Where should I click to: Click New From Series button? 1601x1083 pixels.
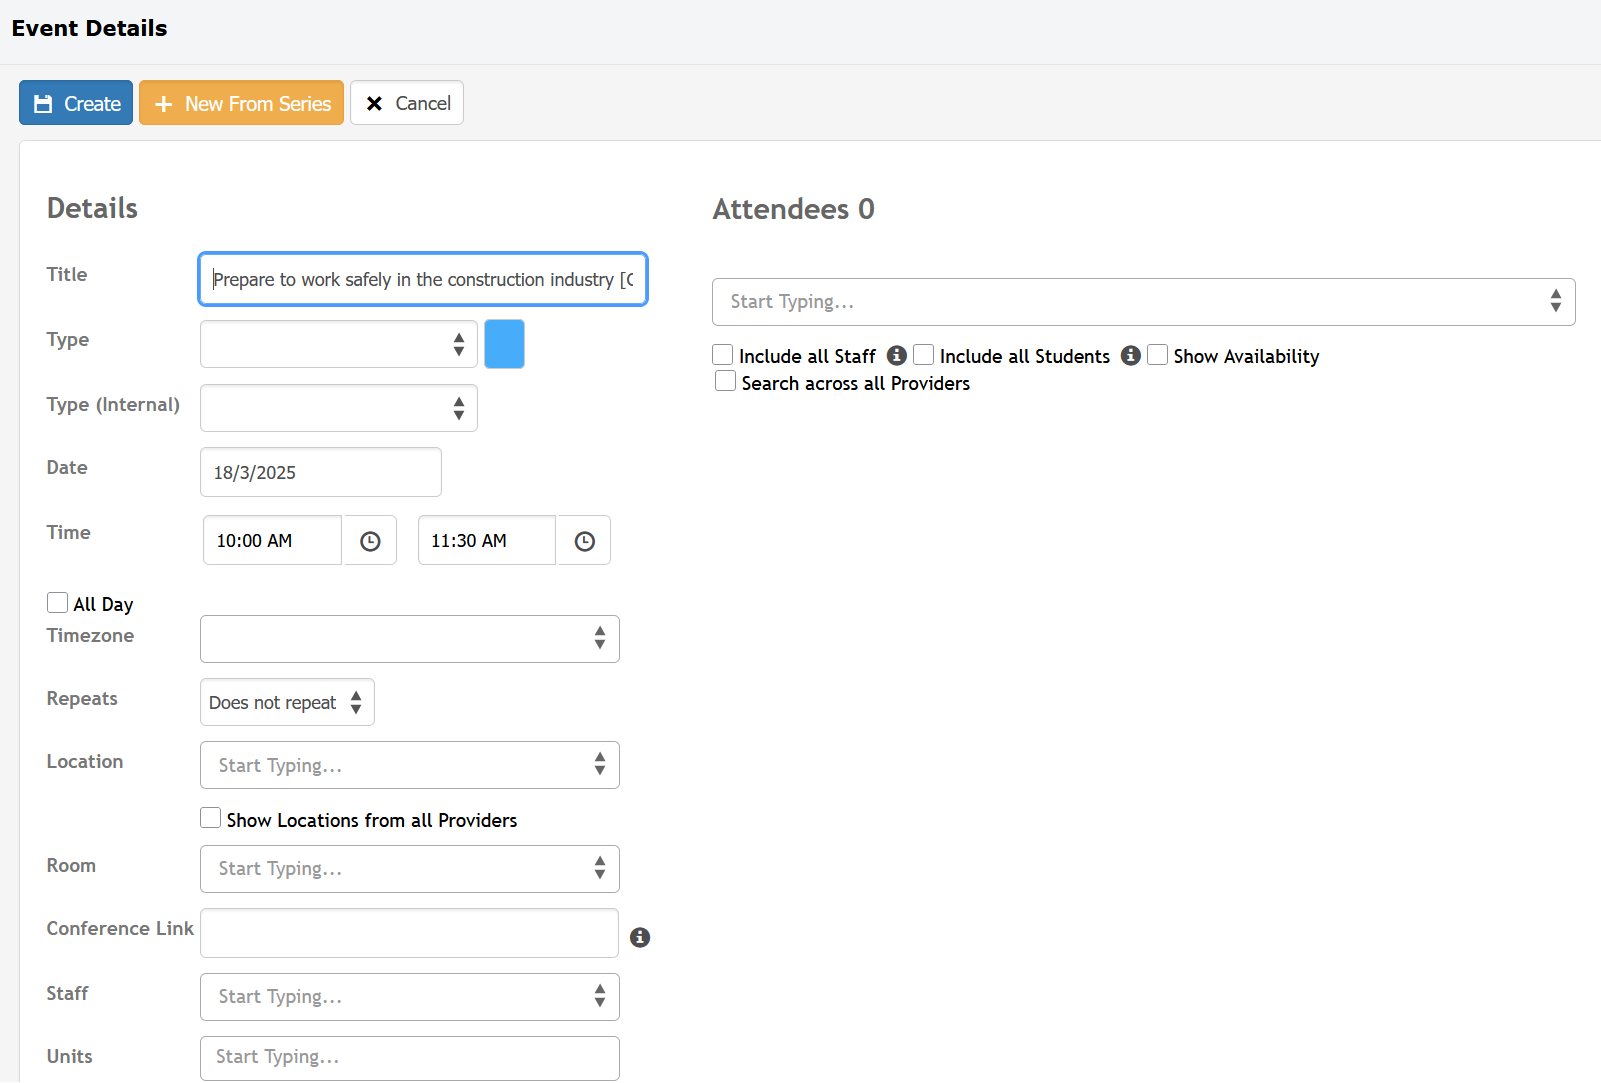tap(242, 103)
